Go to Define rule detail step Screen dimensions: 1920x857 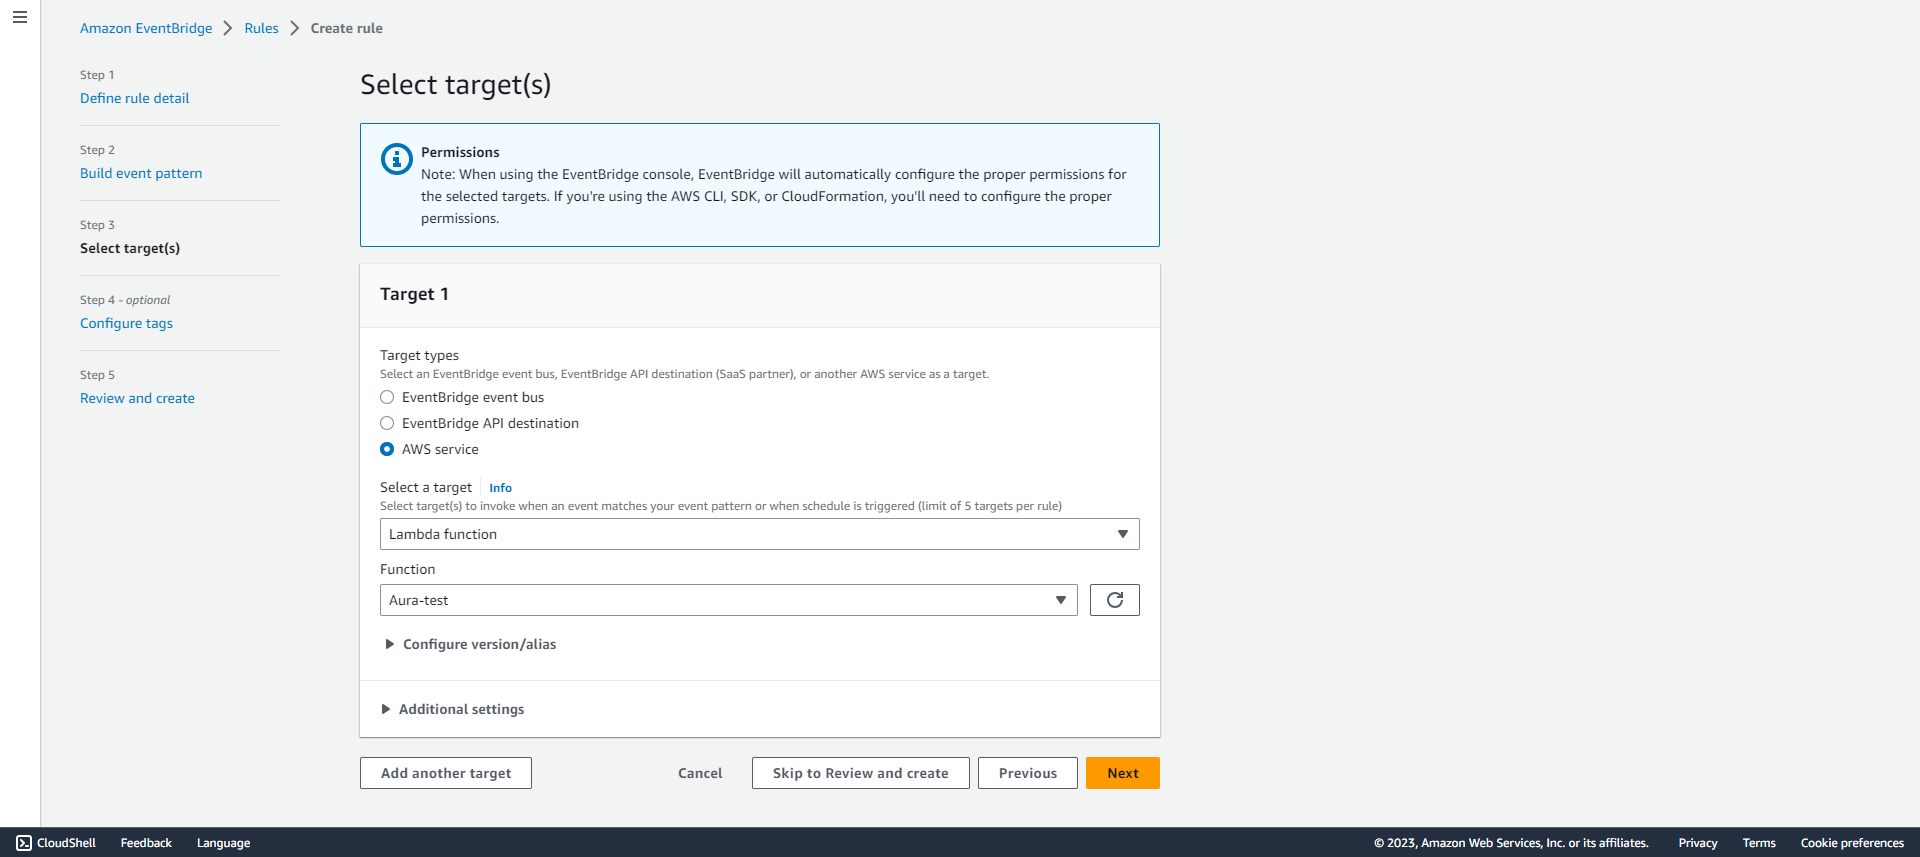134,98
